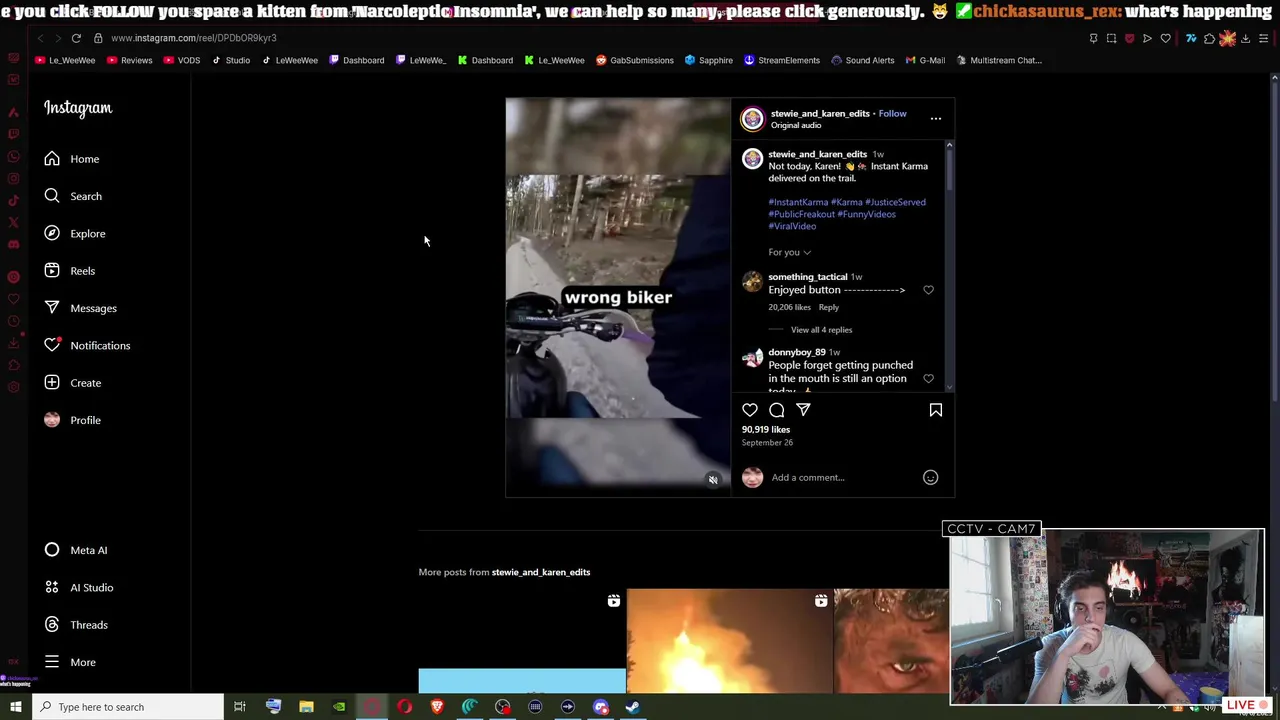Open Notifications panel
The width and height of the screenshot is (1280, 720).
[x=87, y=345]
